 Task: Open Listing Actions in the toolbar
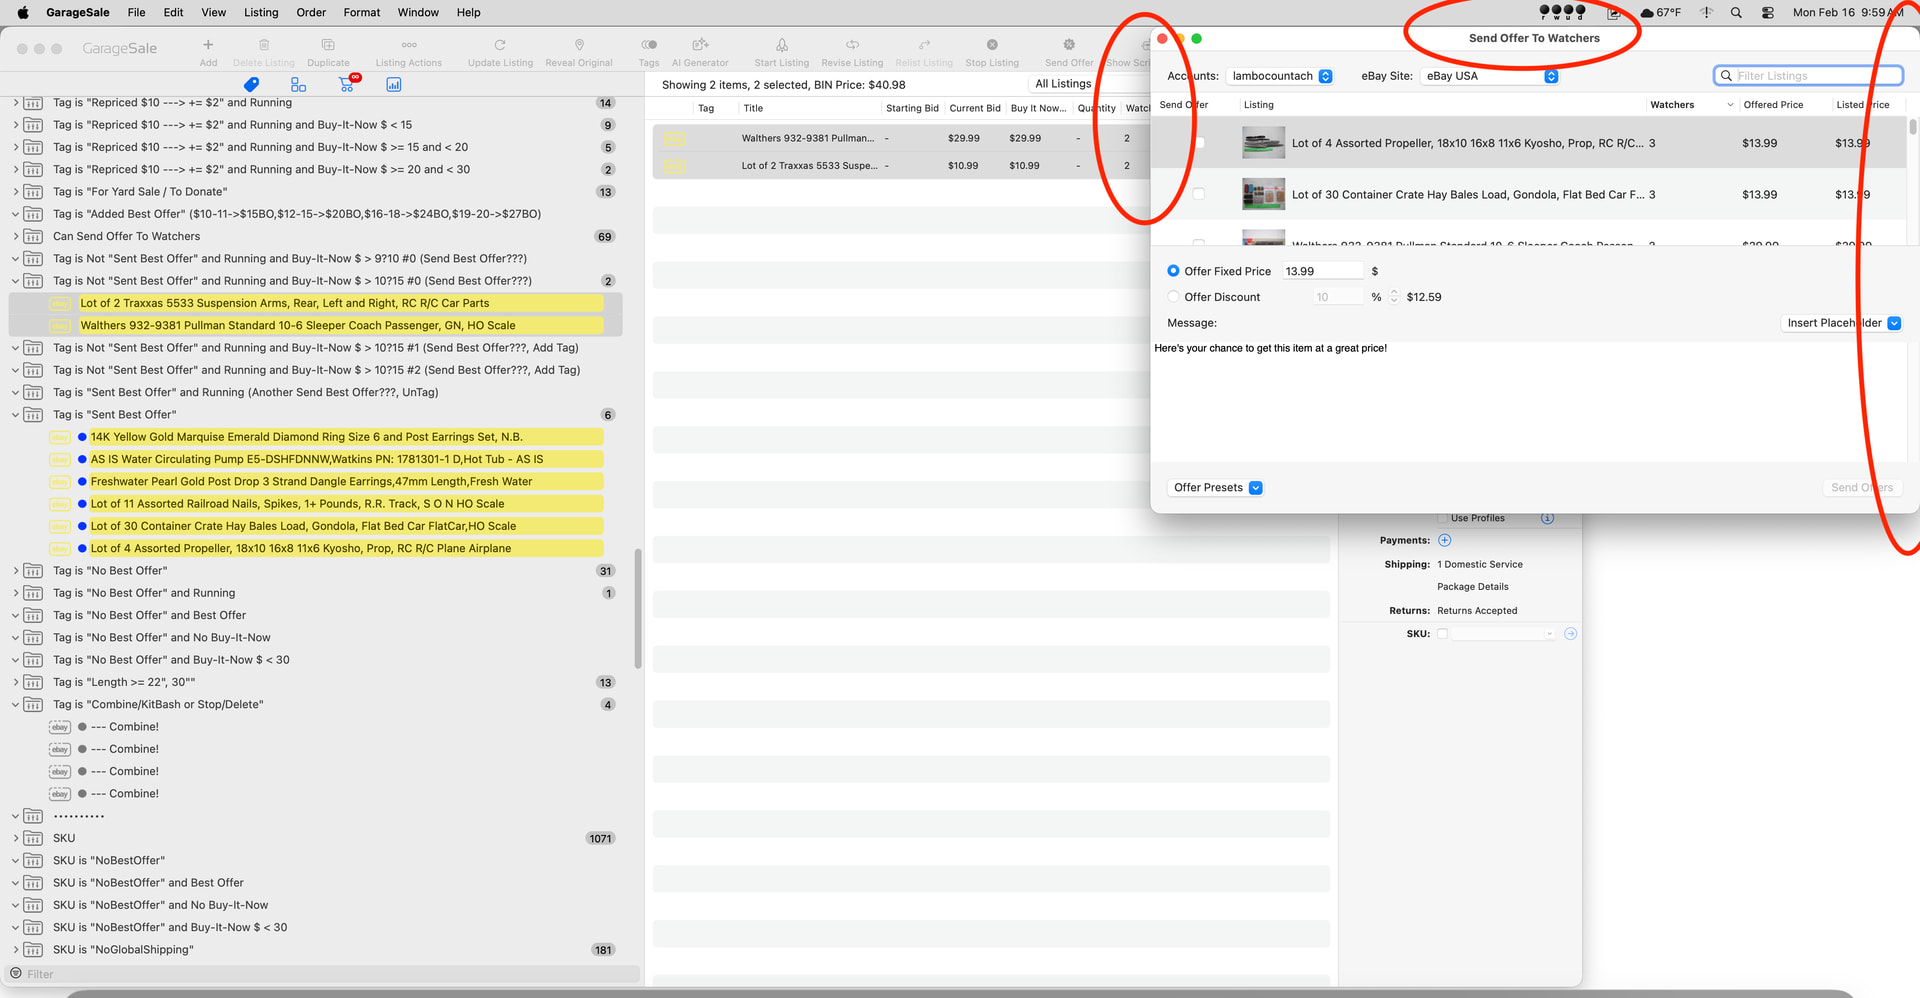408,46
